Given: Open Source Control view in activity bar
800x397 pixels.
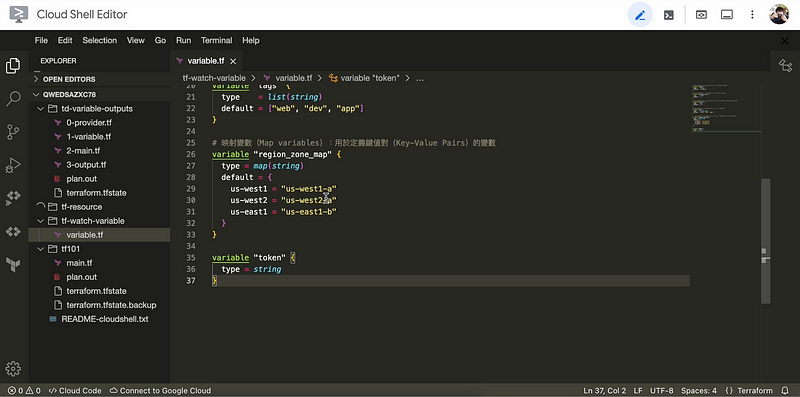Looking at the screenshot, I should click(13, 132).
